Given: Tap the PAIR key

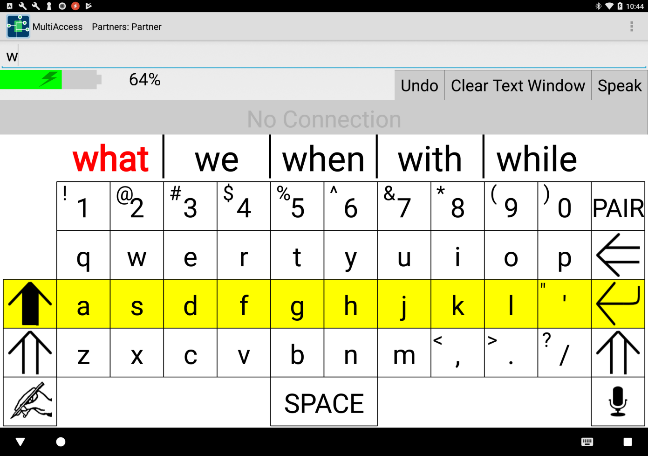Looking at the screenshot, I should tap(618, 208).
